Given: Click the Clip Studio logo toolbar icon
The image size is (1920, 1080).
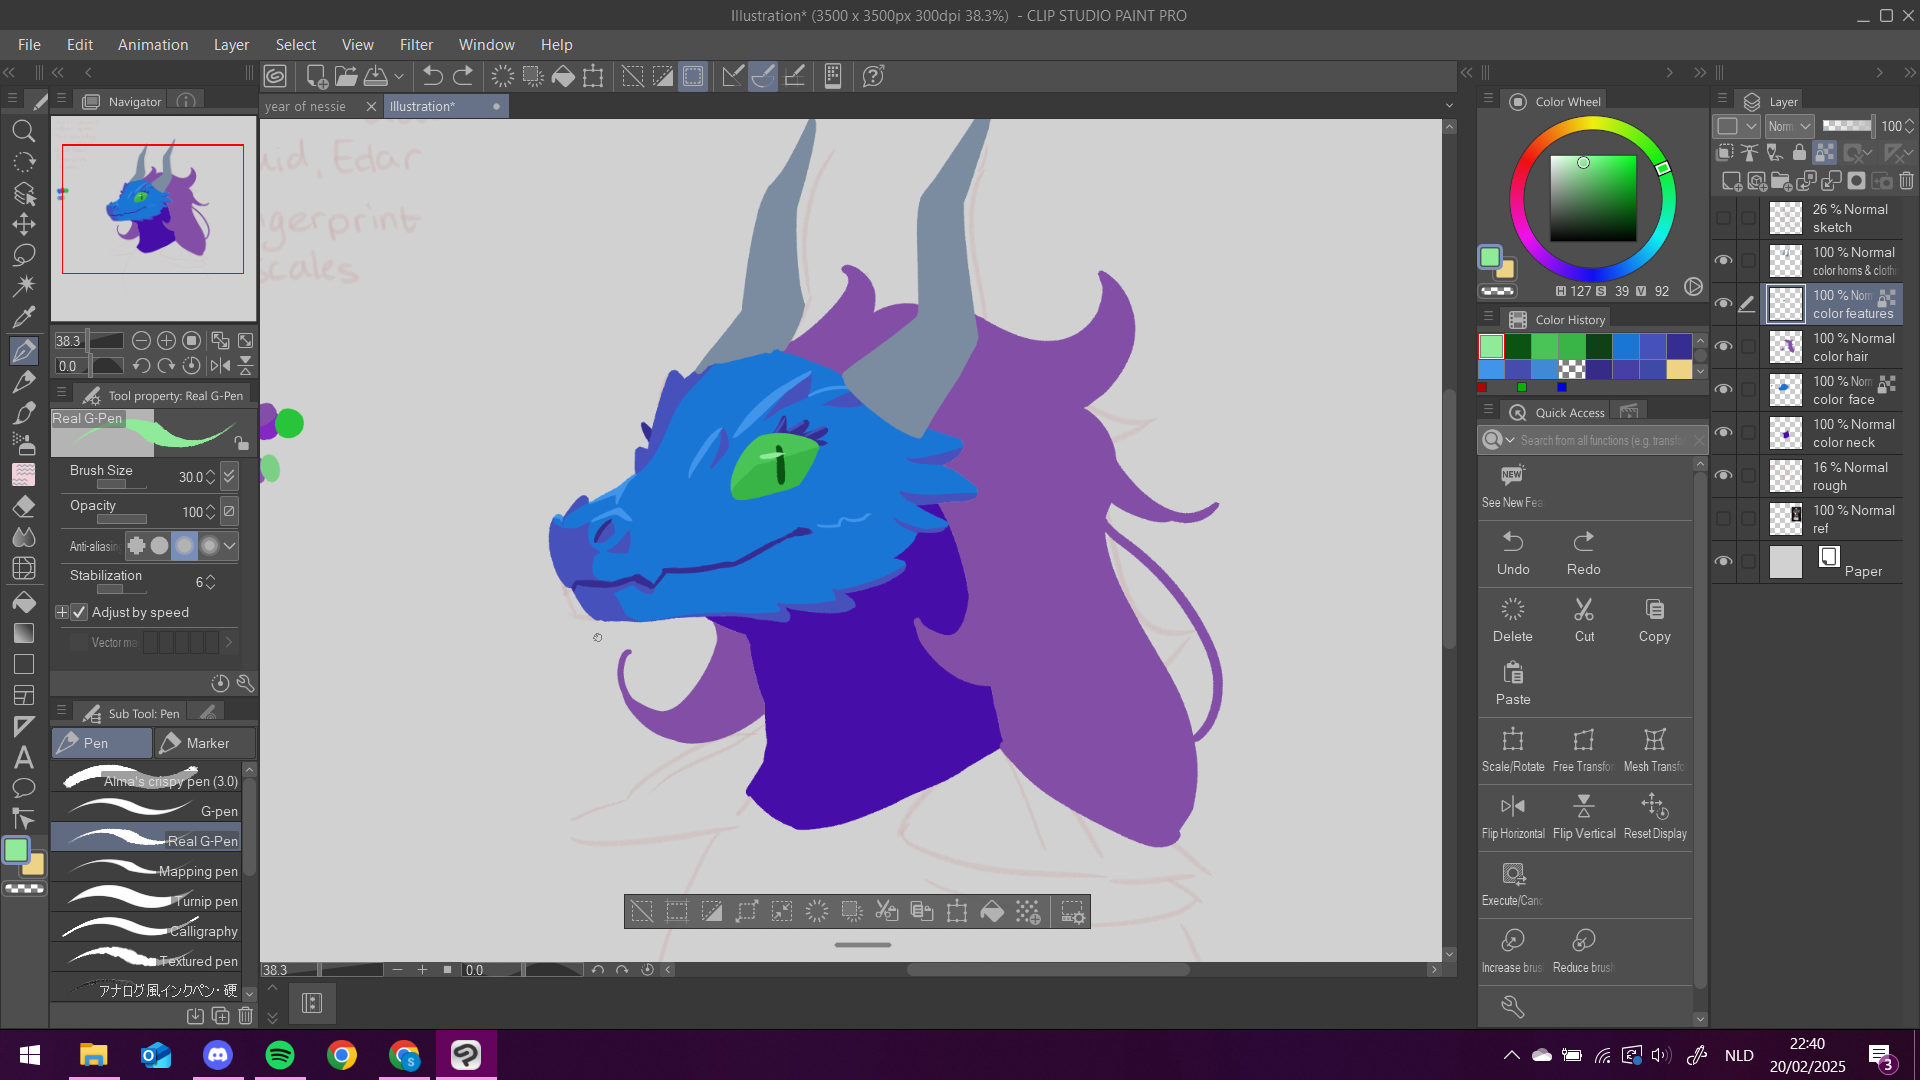Looking at the screenshot, I should (275, 76).
